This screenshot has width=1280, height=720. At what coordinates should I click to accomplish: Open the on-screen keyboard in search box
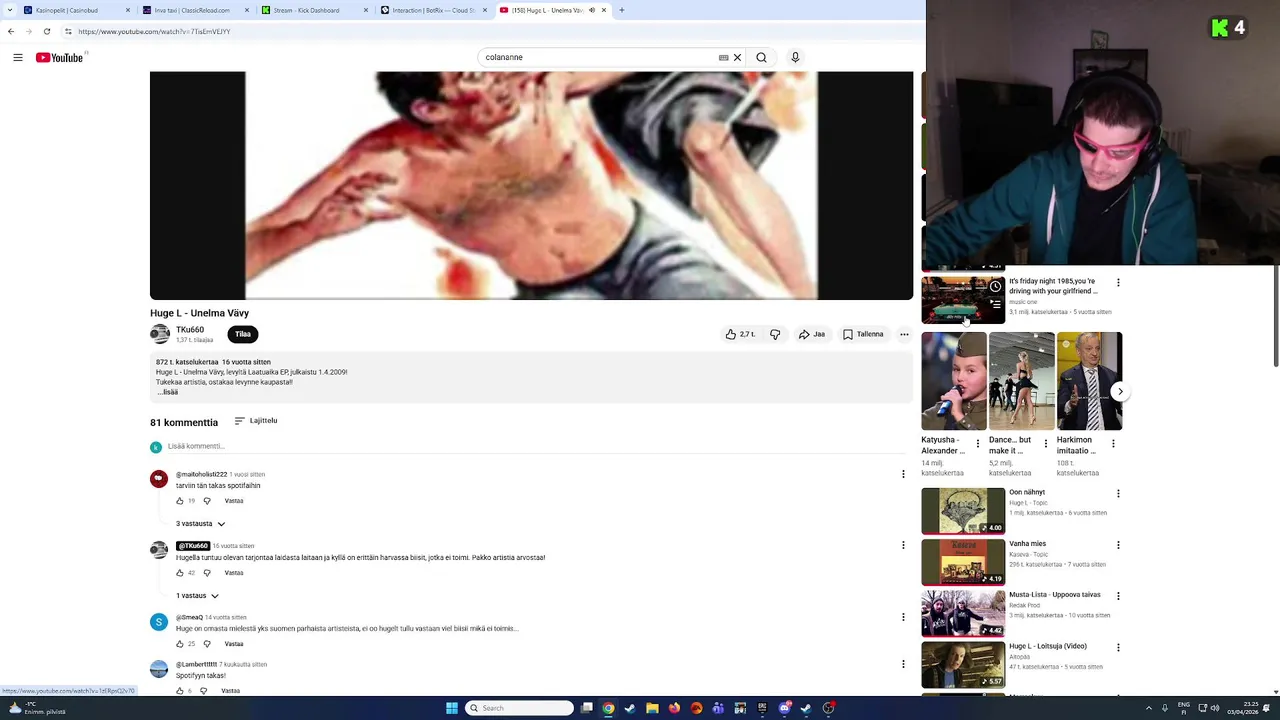pyautogui.click(x=723, y=57)
